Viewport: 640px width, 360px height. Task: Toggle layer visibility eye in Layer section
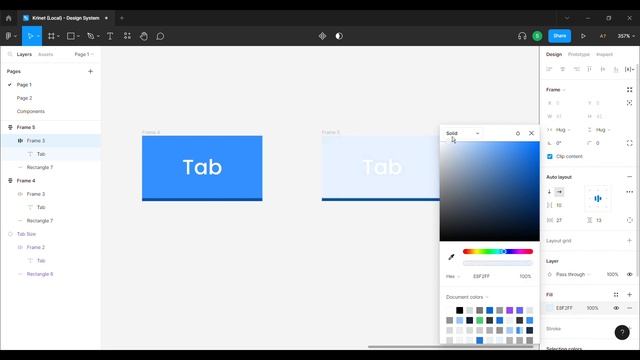click(629, 274)
